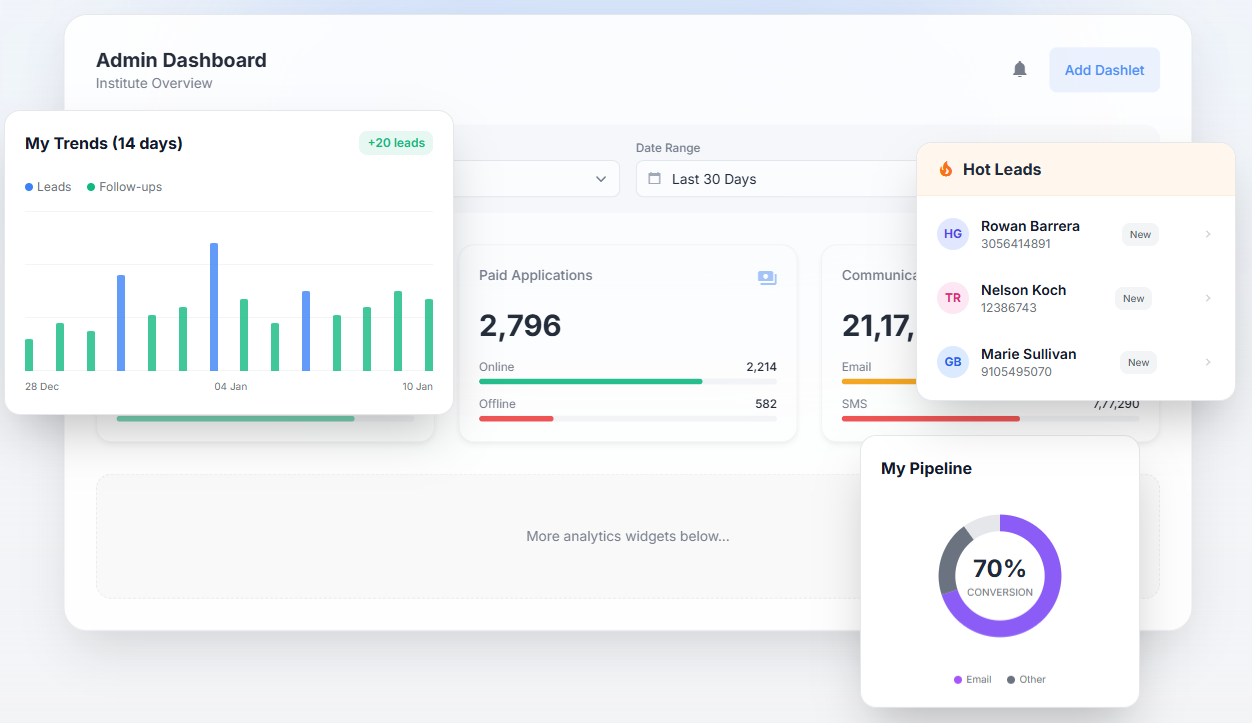Click the GB avatar for Marie Sullivan

click(x=953, y=362)
